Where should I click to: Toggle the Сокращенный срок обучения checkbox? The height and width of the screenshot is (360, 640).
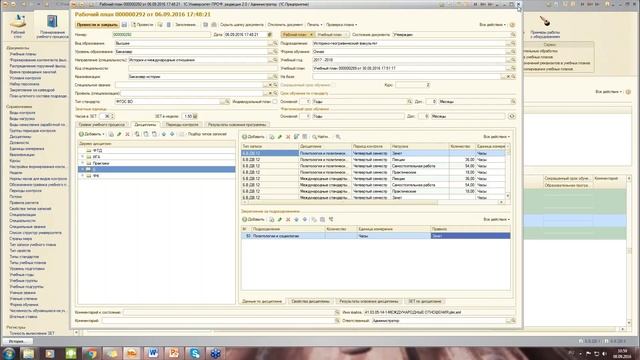tap(333, 85)
